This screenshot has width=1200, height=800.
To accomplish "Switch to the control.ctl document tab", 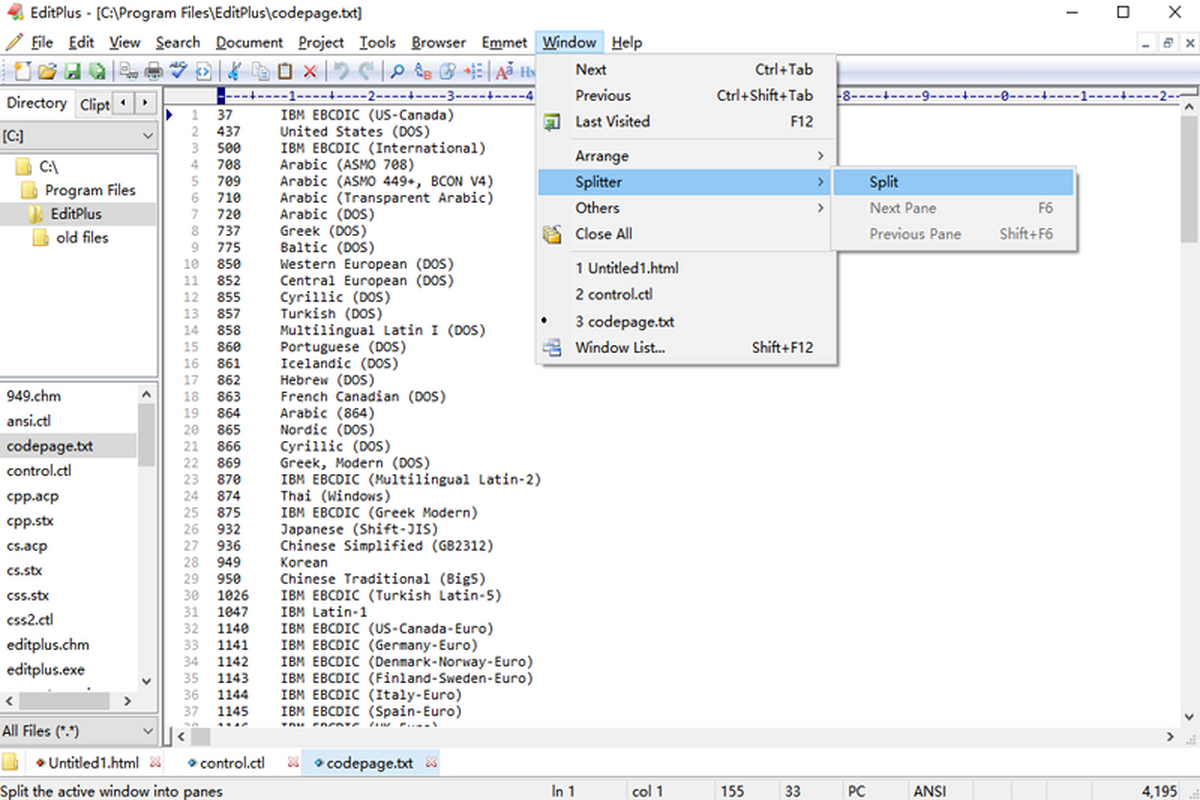I will click(x=232, y=763).
